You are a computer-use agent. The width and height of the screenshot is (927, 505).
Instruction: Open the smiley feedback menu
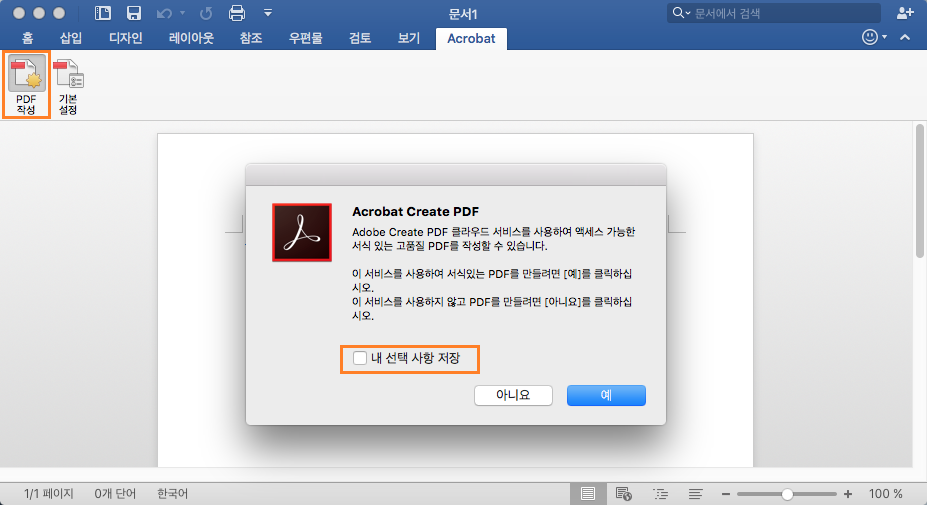874,37
